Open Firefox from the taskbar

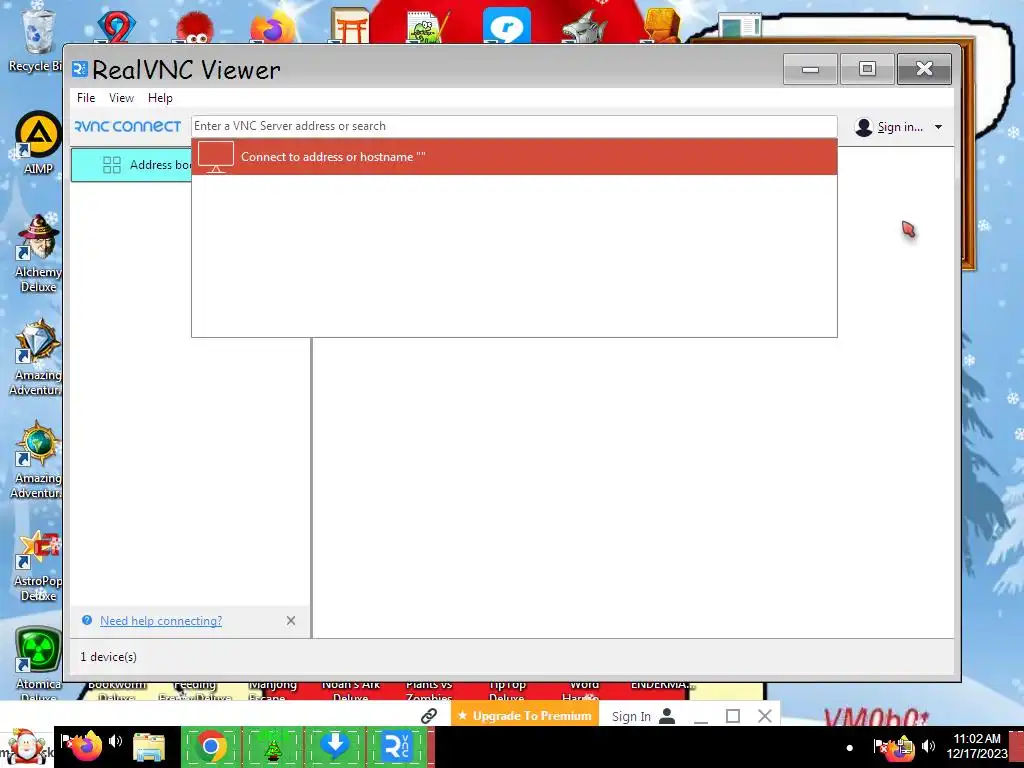(x=87, y=746)
